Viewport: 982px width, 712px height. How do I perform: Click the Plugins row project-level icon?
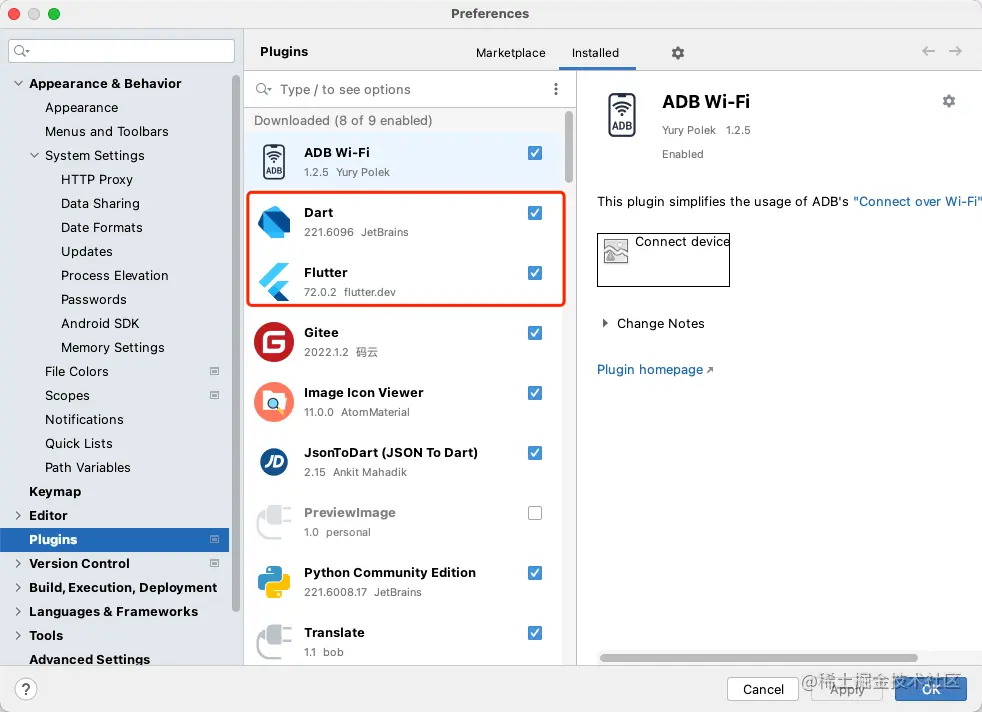click(x=214, y=539)
